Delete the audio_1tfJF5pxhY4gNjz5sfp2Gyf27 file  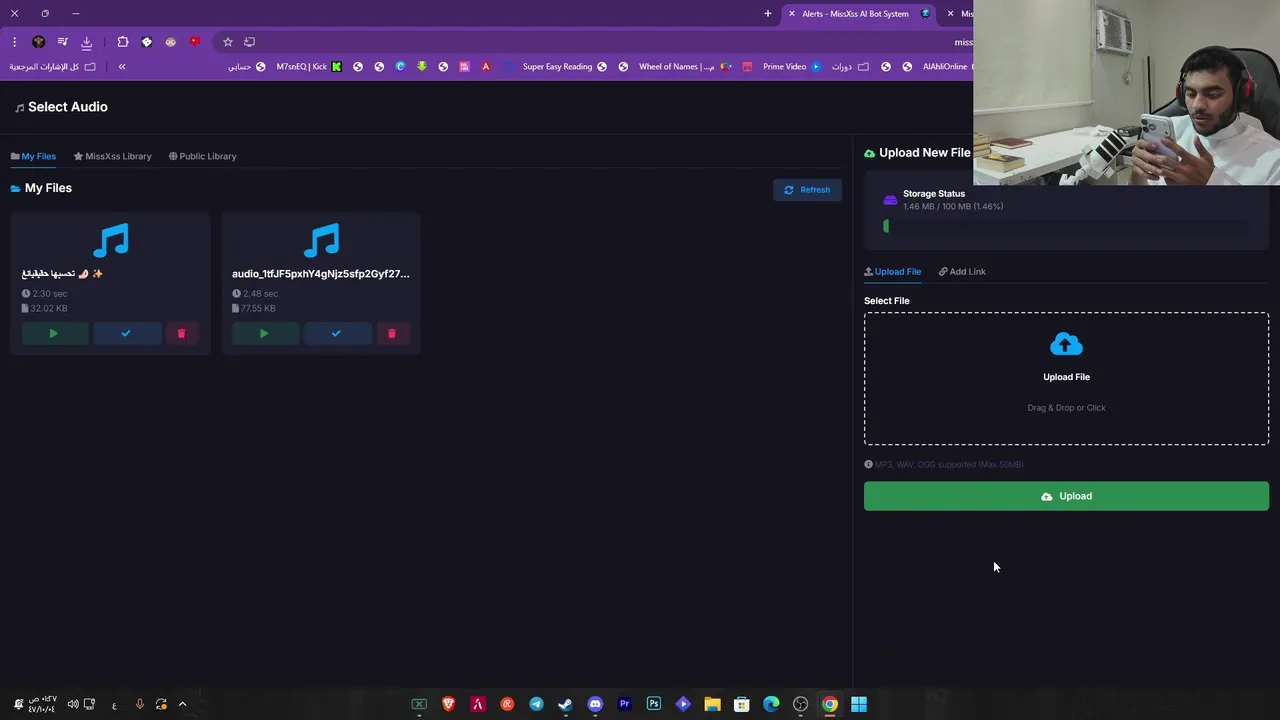point(391,333)
